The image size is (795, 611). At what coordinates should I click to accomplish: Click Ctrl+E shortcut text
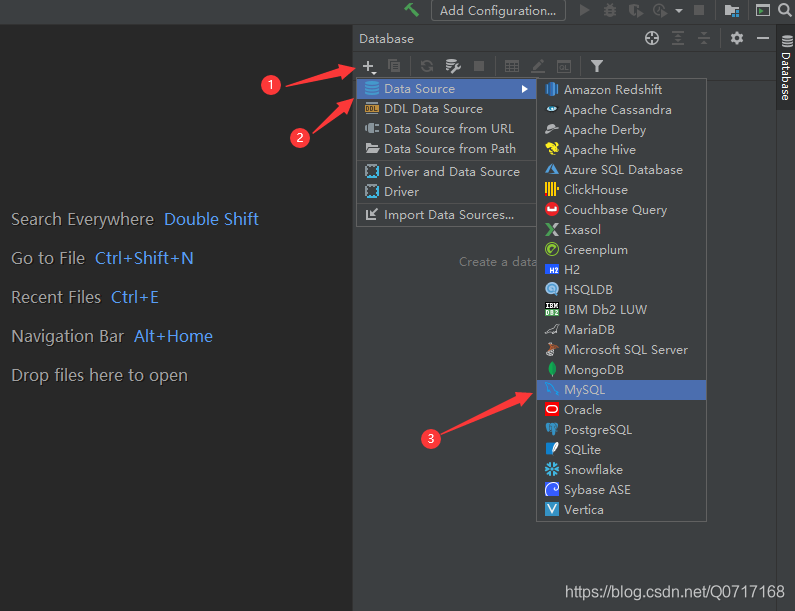click(x=135, y=297)
